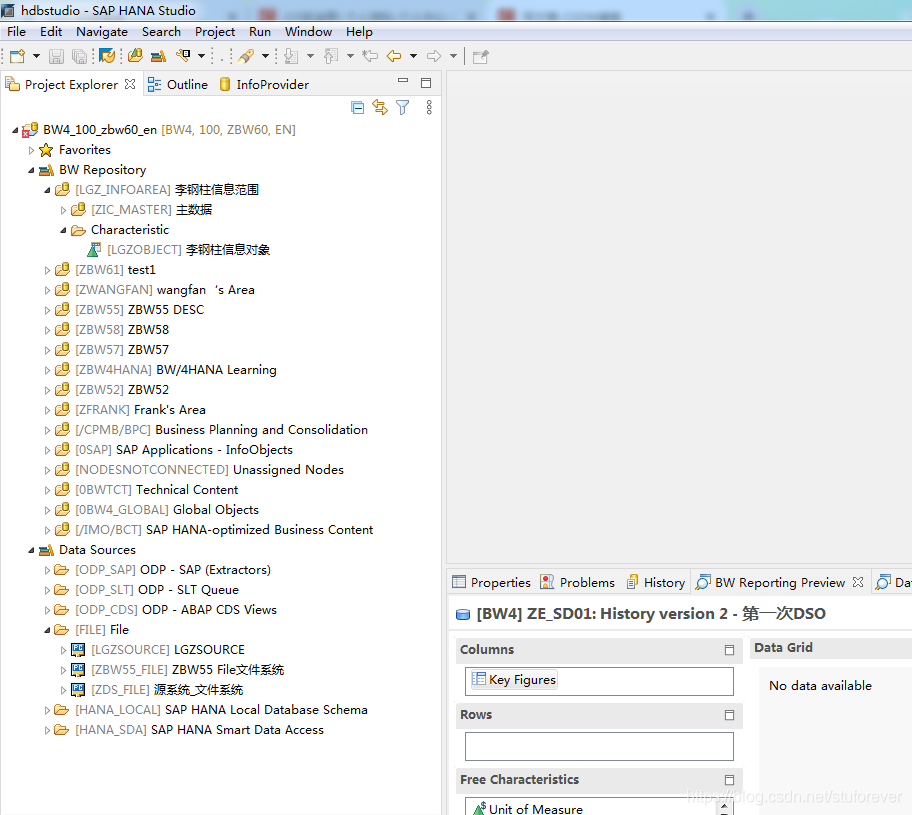
Task: Open the Next Annotation dropdown arrow
Action: 311,56
